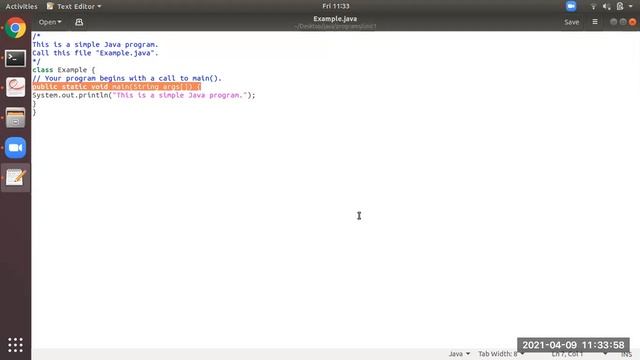640x360 pixels.
Task: Change the Java language selector
Action: tap(459, 354)
